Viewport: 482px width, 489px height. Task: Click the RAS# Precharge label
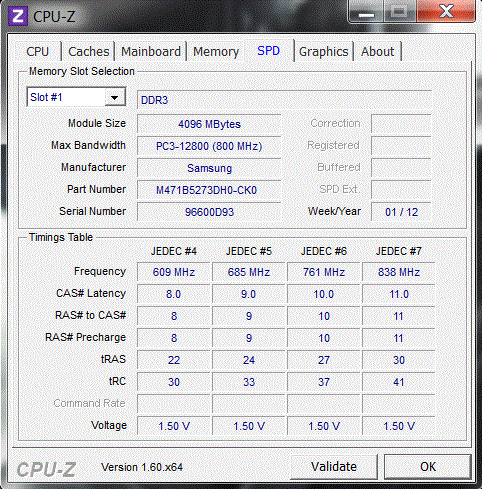86,337
